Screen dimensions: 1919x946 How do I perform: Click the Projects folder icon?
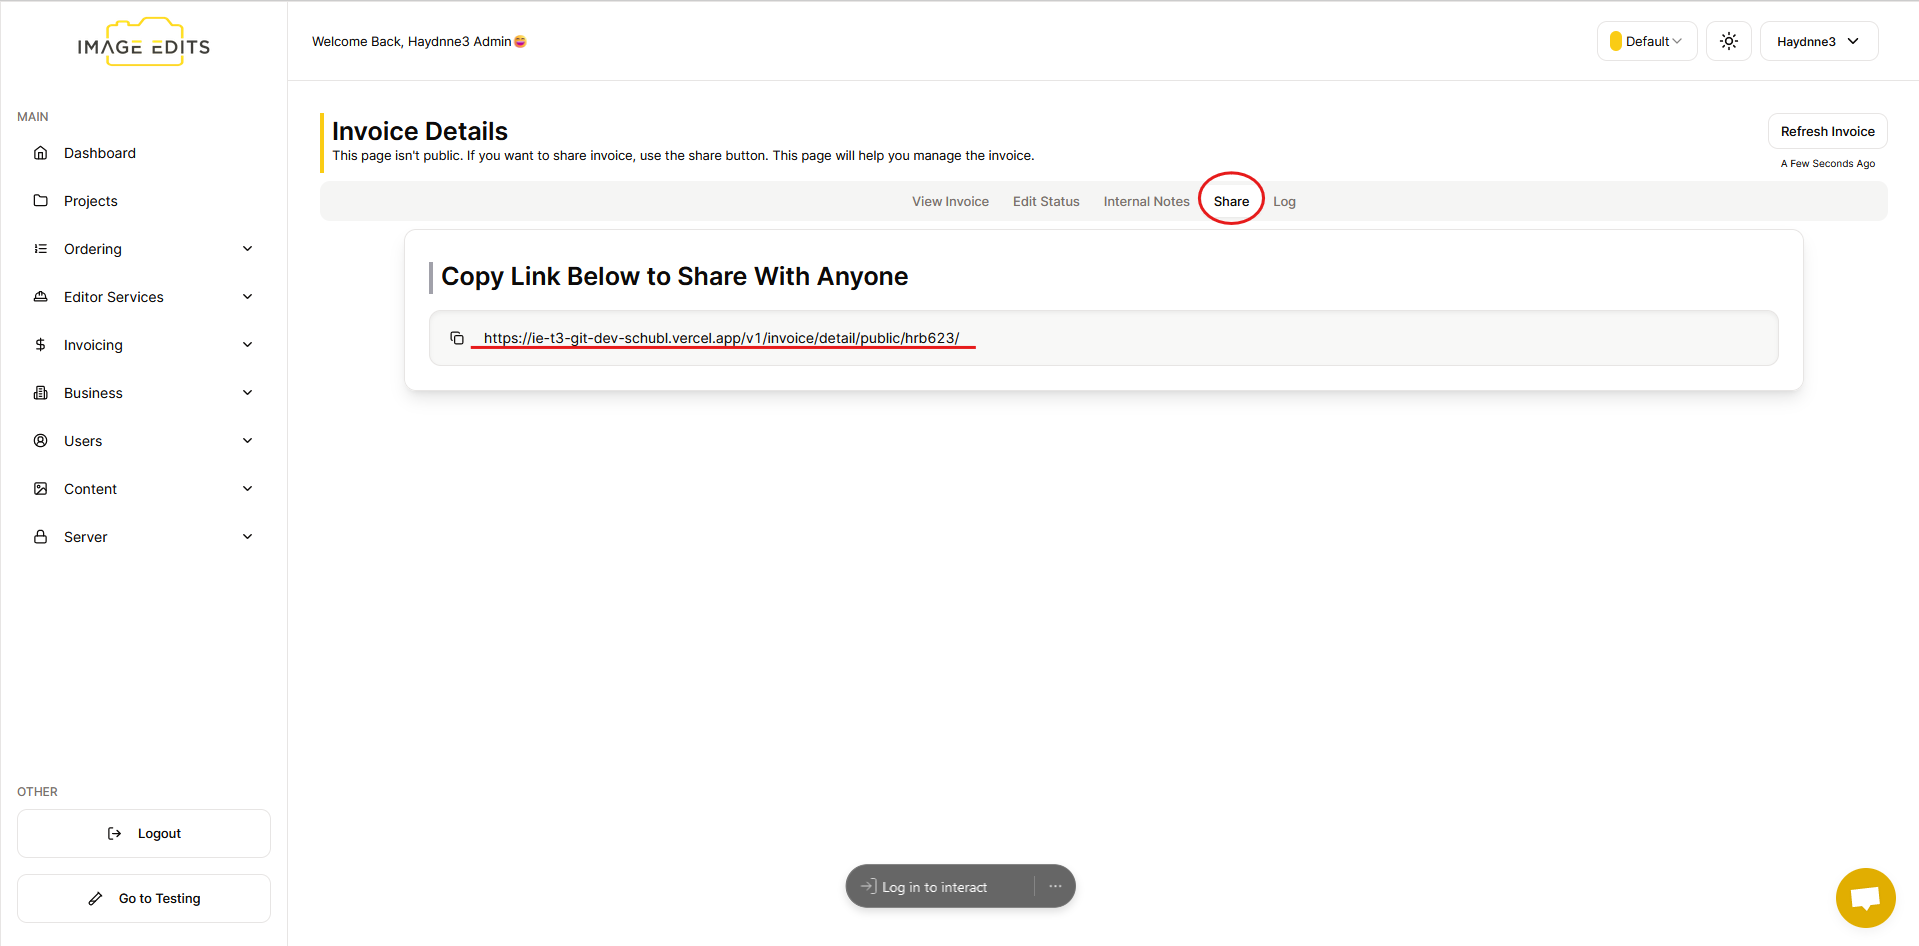coord(41,201)
